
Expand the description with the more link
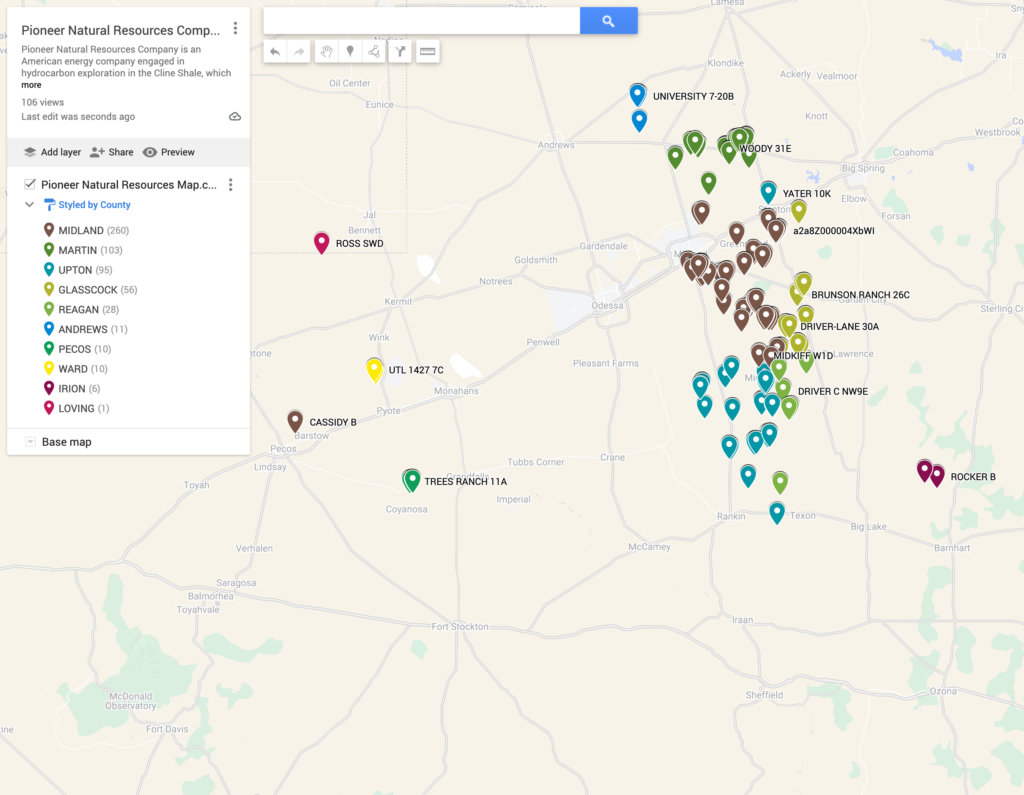[x=31, y=85]
